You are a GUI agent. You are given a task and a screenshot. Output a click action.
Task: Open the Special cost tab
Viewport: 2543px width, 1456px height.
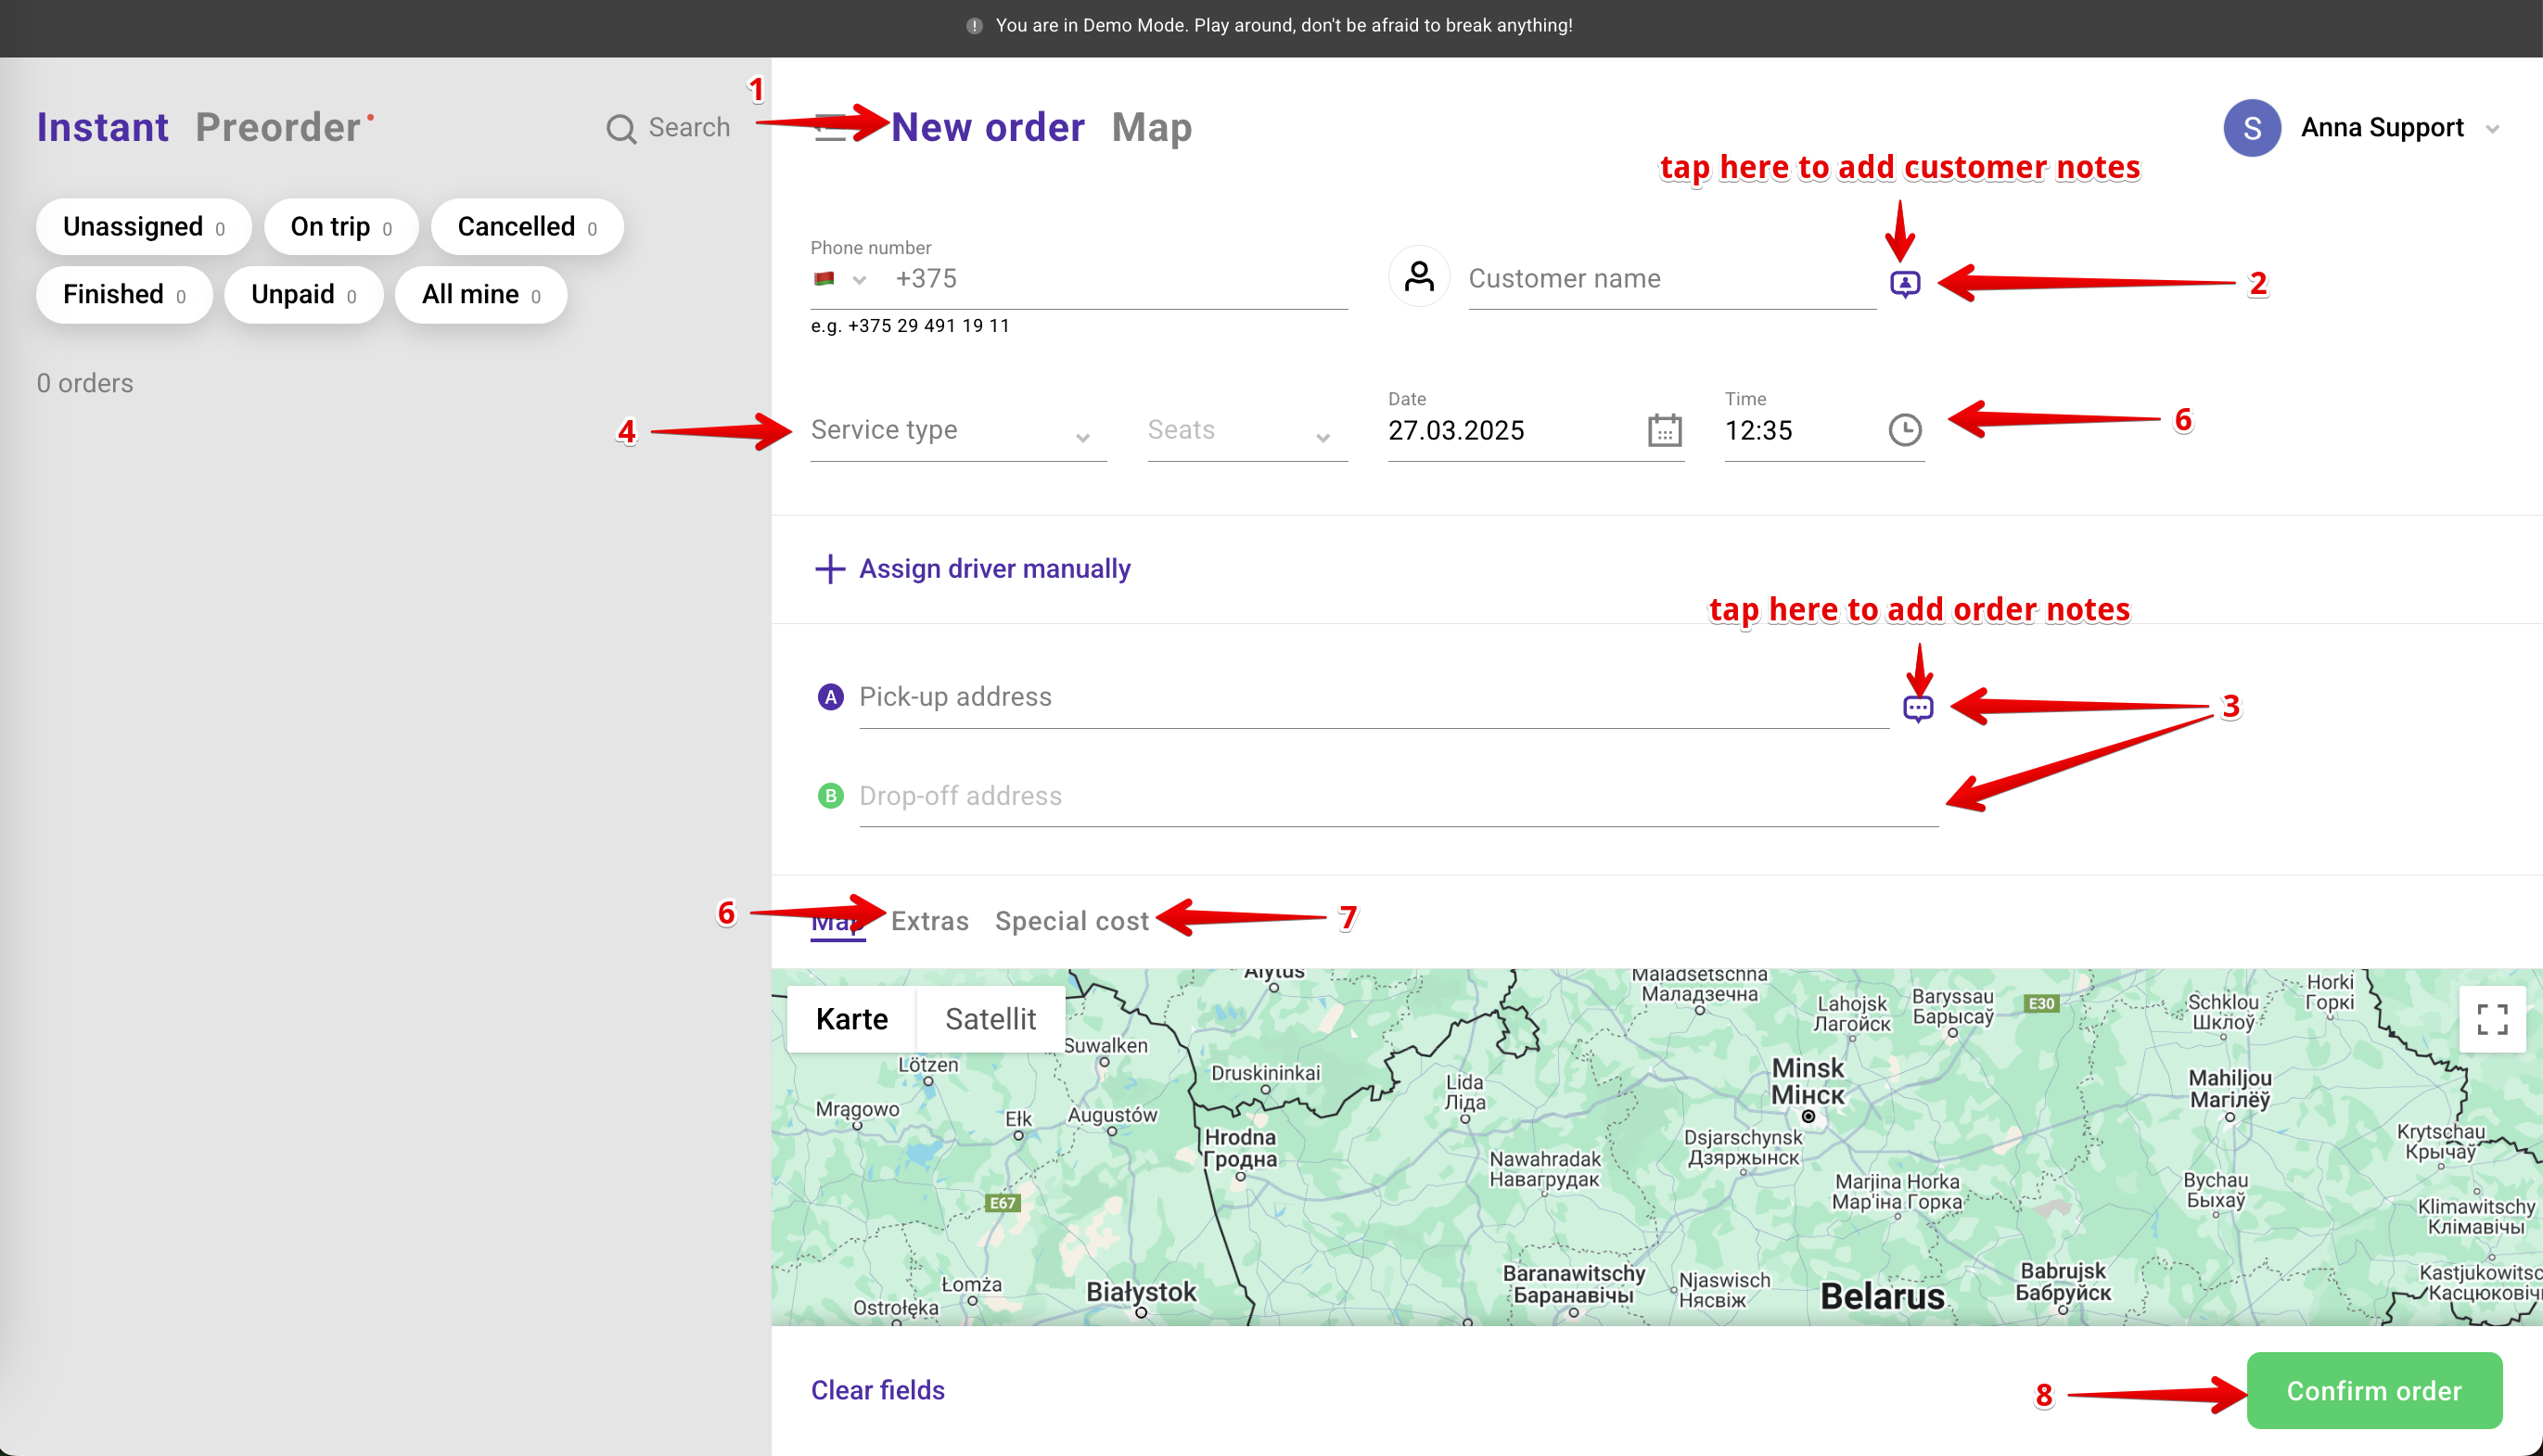[1071, 921]
